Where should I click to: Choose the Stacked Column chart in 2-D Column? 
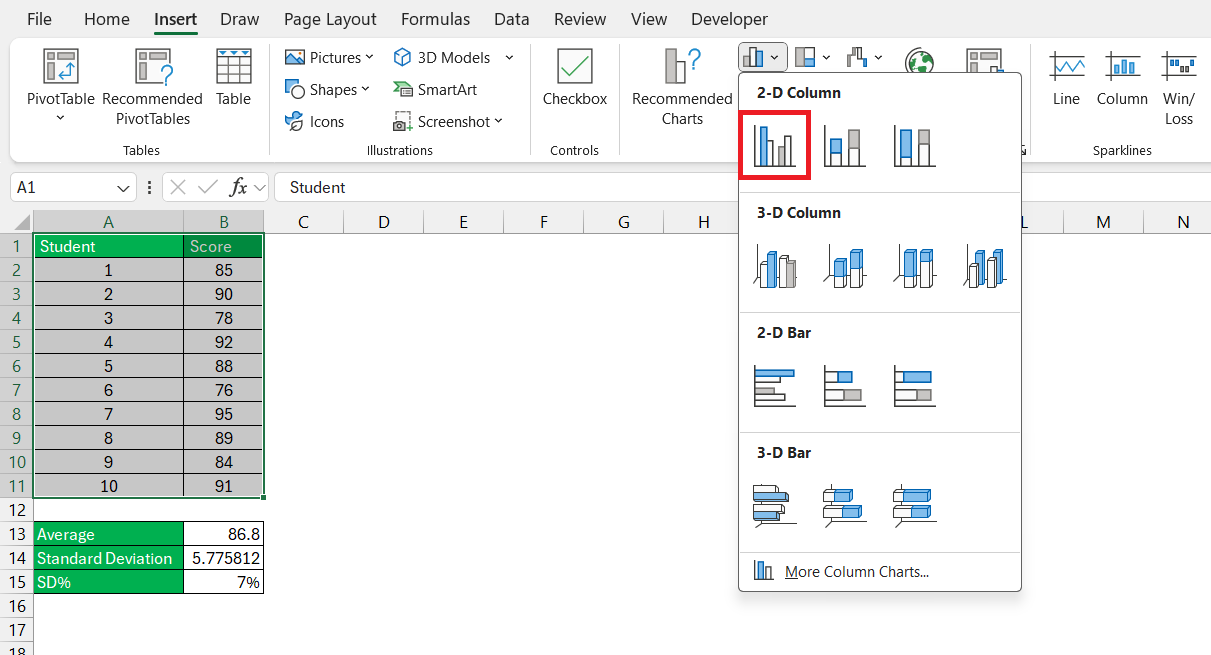pos(845,146)
